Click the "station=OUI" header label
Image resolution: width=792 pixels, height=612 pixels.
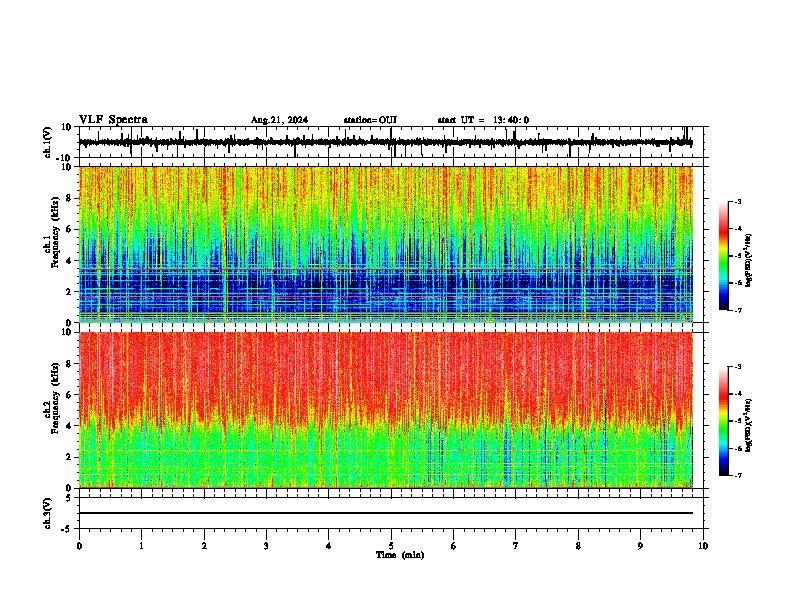(x=370, y=120)
